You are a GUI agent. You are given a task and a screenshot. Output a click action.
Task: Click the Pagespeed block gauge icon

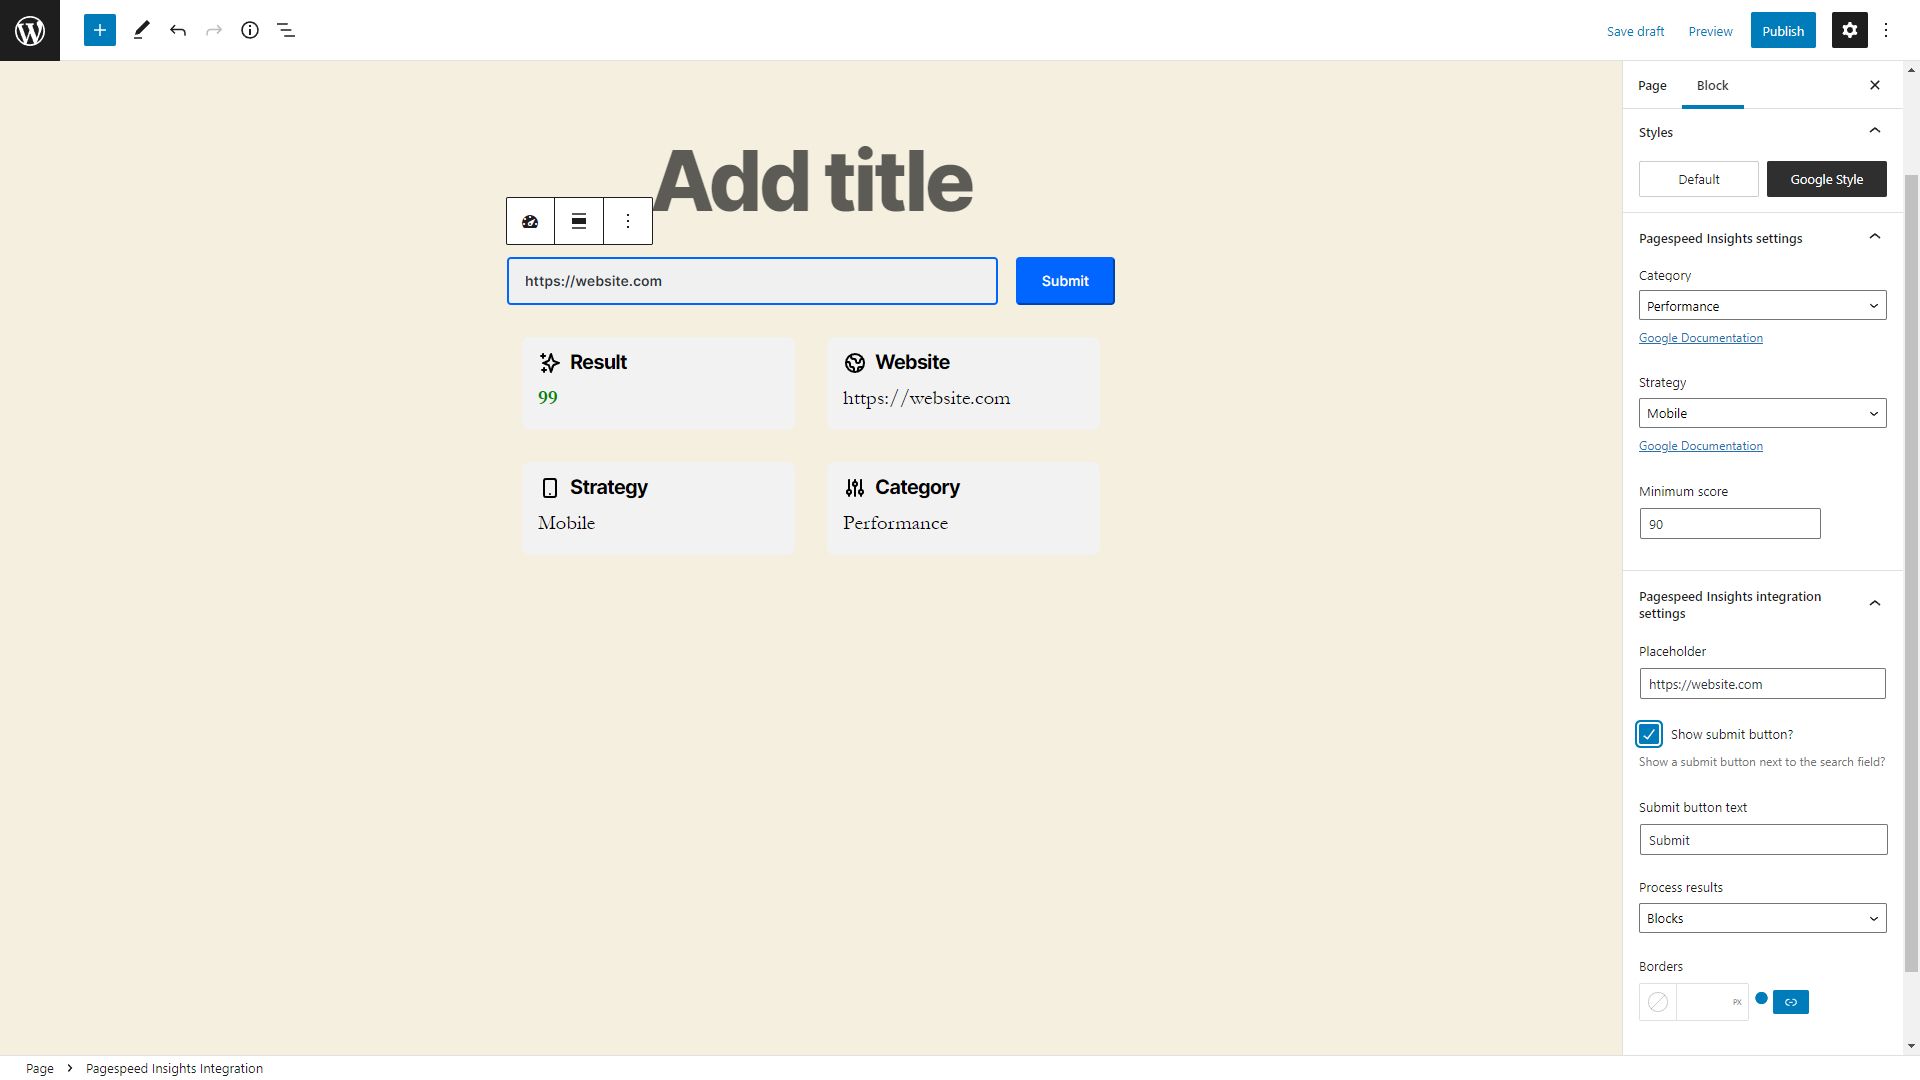coord(530,221)
